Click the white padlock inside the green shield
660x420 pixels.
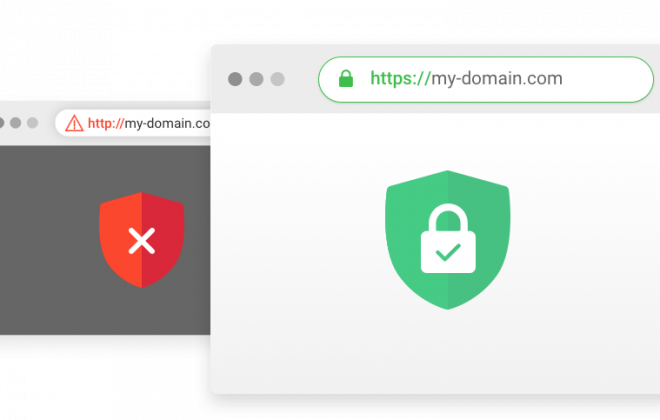pyautogui.click(x=448, y=238)
